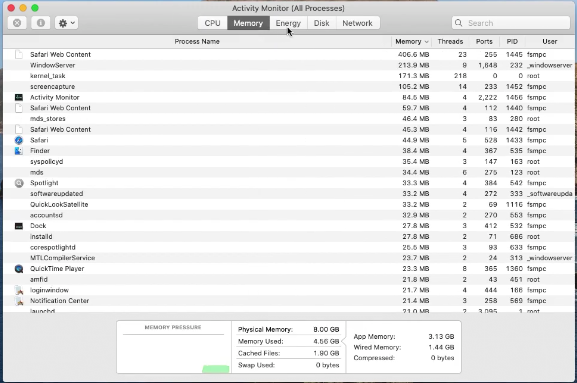
Task: Click document icon of Safari Web Content PID 1440
Action: (19, 108)
